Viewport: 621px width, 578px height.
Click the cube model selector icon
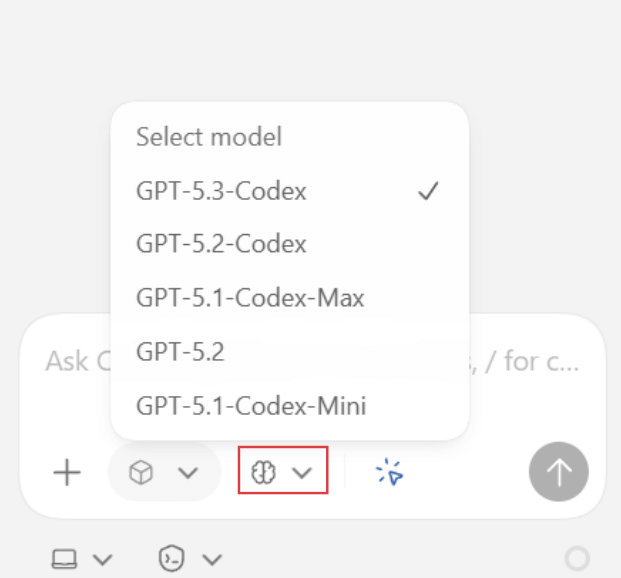click(x=146, y=473)
